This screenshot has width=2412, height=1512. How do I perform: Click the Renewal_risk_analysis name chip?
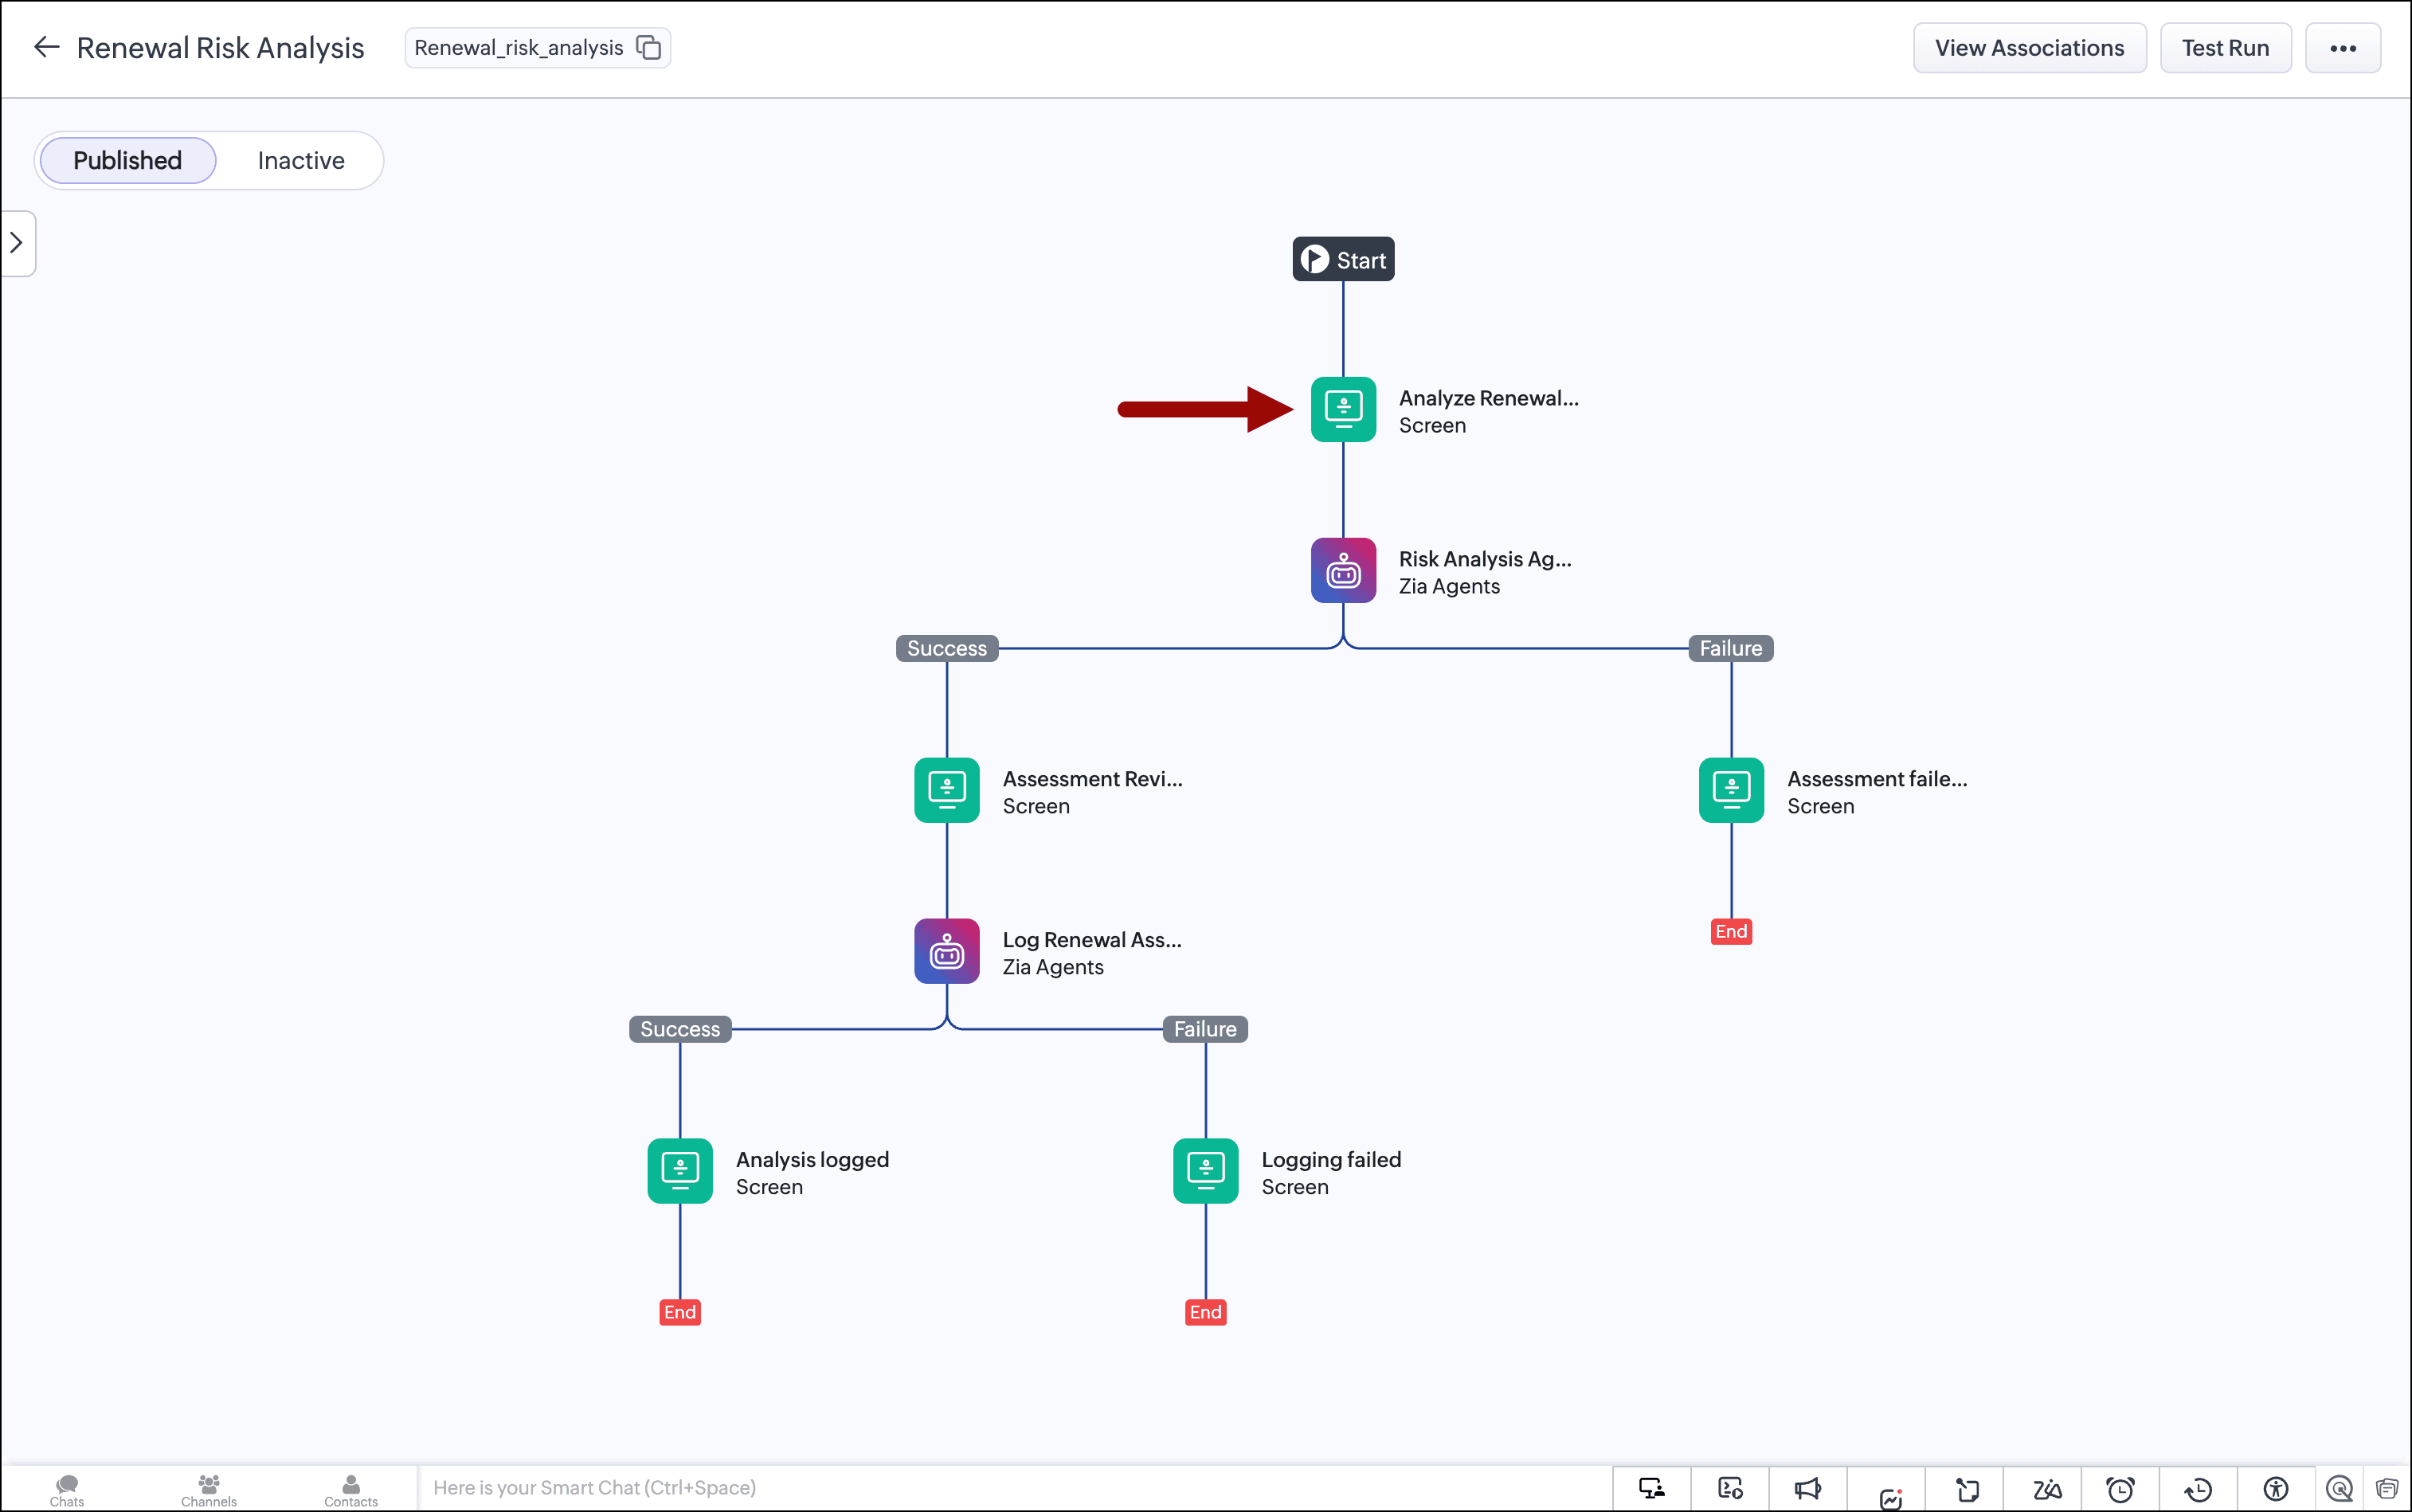click(x=537, y=48)
